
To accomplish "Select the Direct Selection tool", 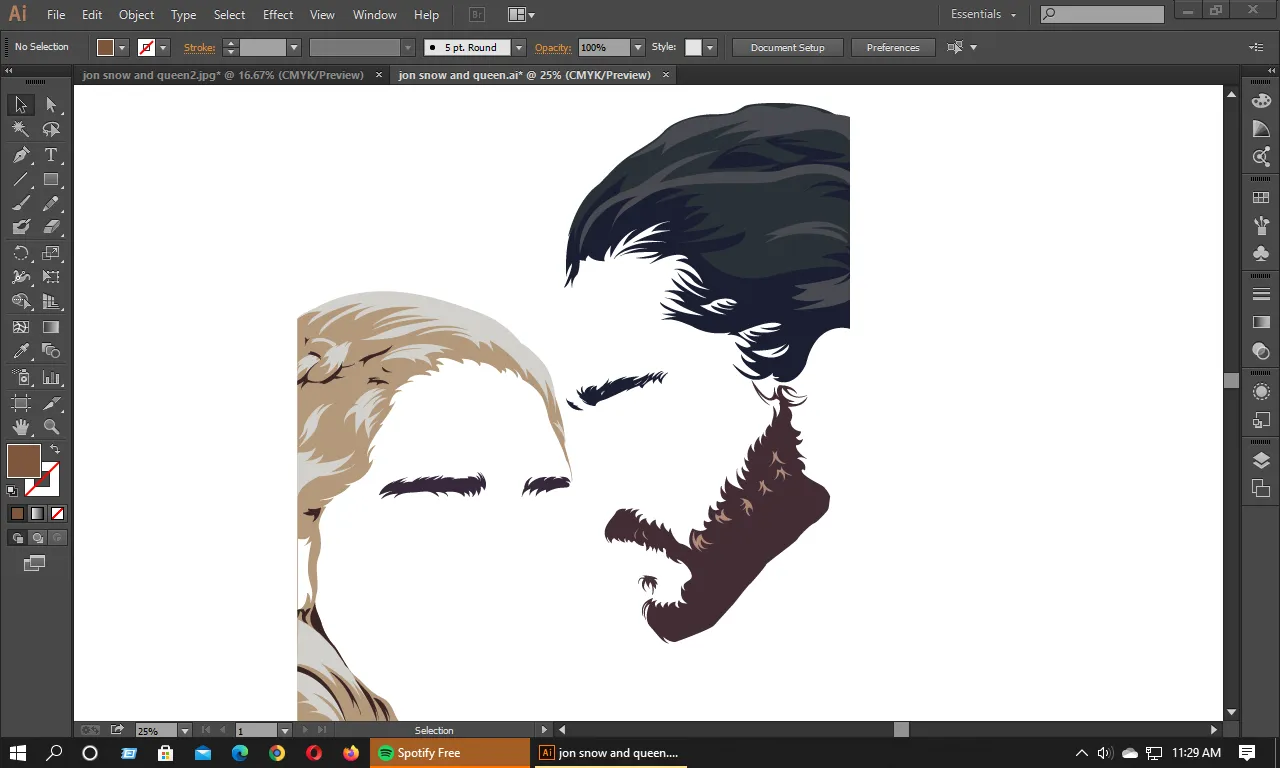I will (51, 105).
